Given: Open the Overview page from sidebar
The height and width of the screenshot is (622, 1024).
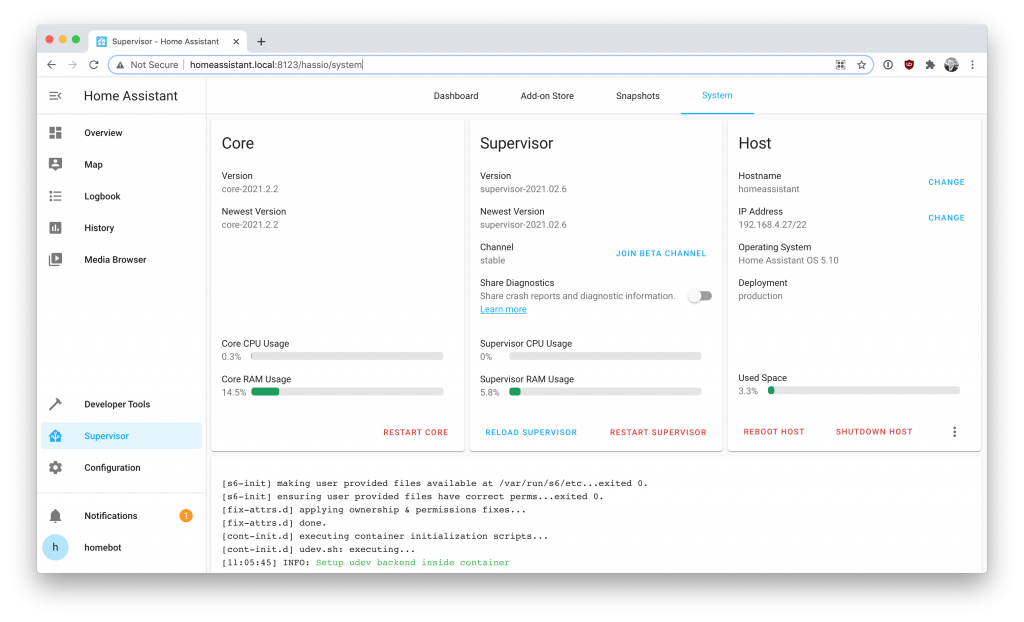Looking at the screenshot, I should click(102, 132).
